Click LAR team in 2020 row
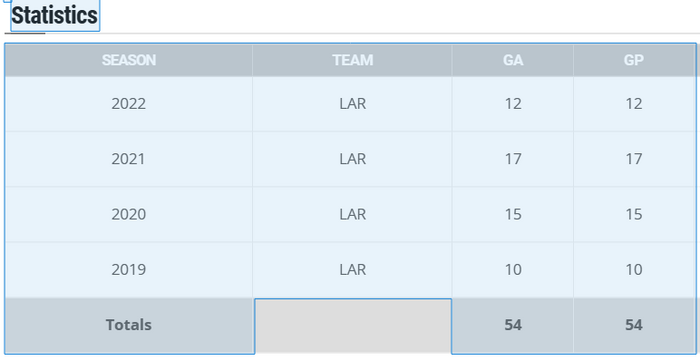700x361 pixels. point(352,215)
